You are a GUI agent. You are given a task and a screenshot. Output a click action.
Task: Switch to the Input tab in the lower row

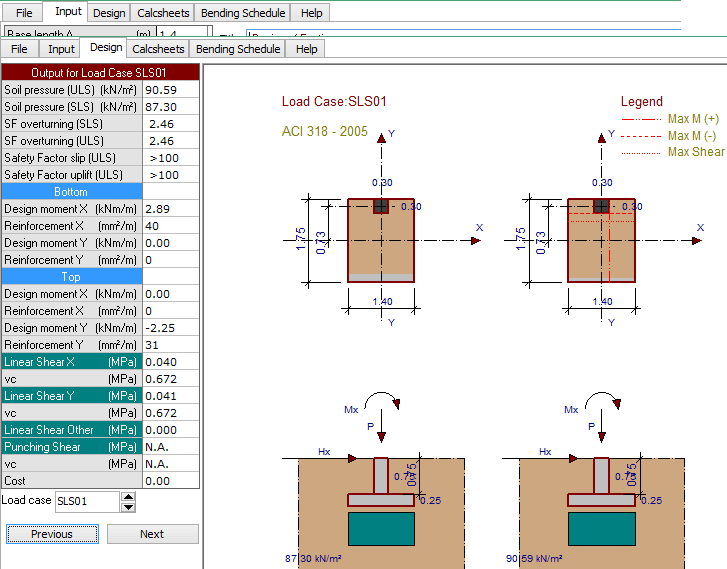point(61,49)
